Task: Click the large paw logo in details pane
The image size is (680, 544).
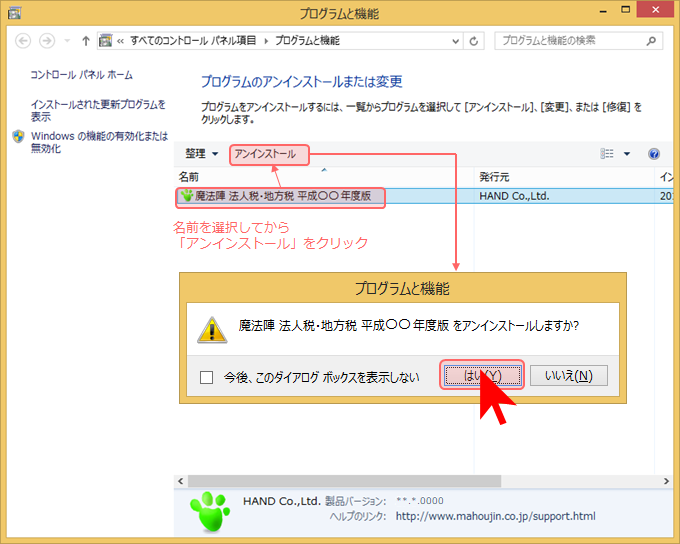Action: (x=210, y=512)
